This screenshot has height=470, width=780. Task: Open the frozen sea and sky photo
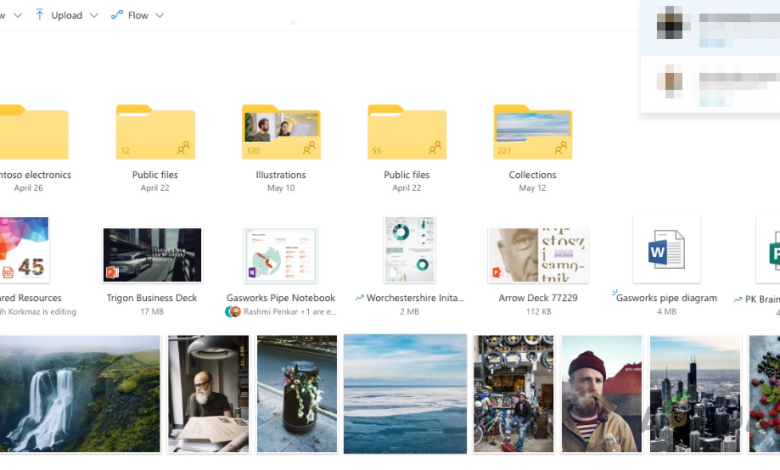coord(405,393)
